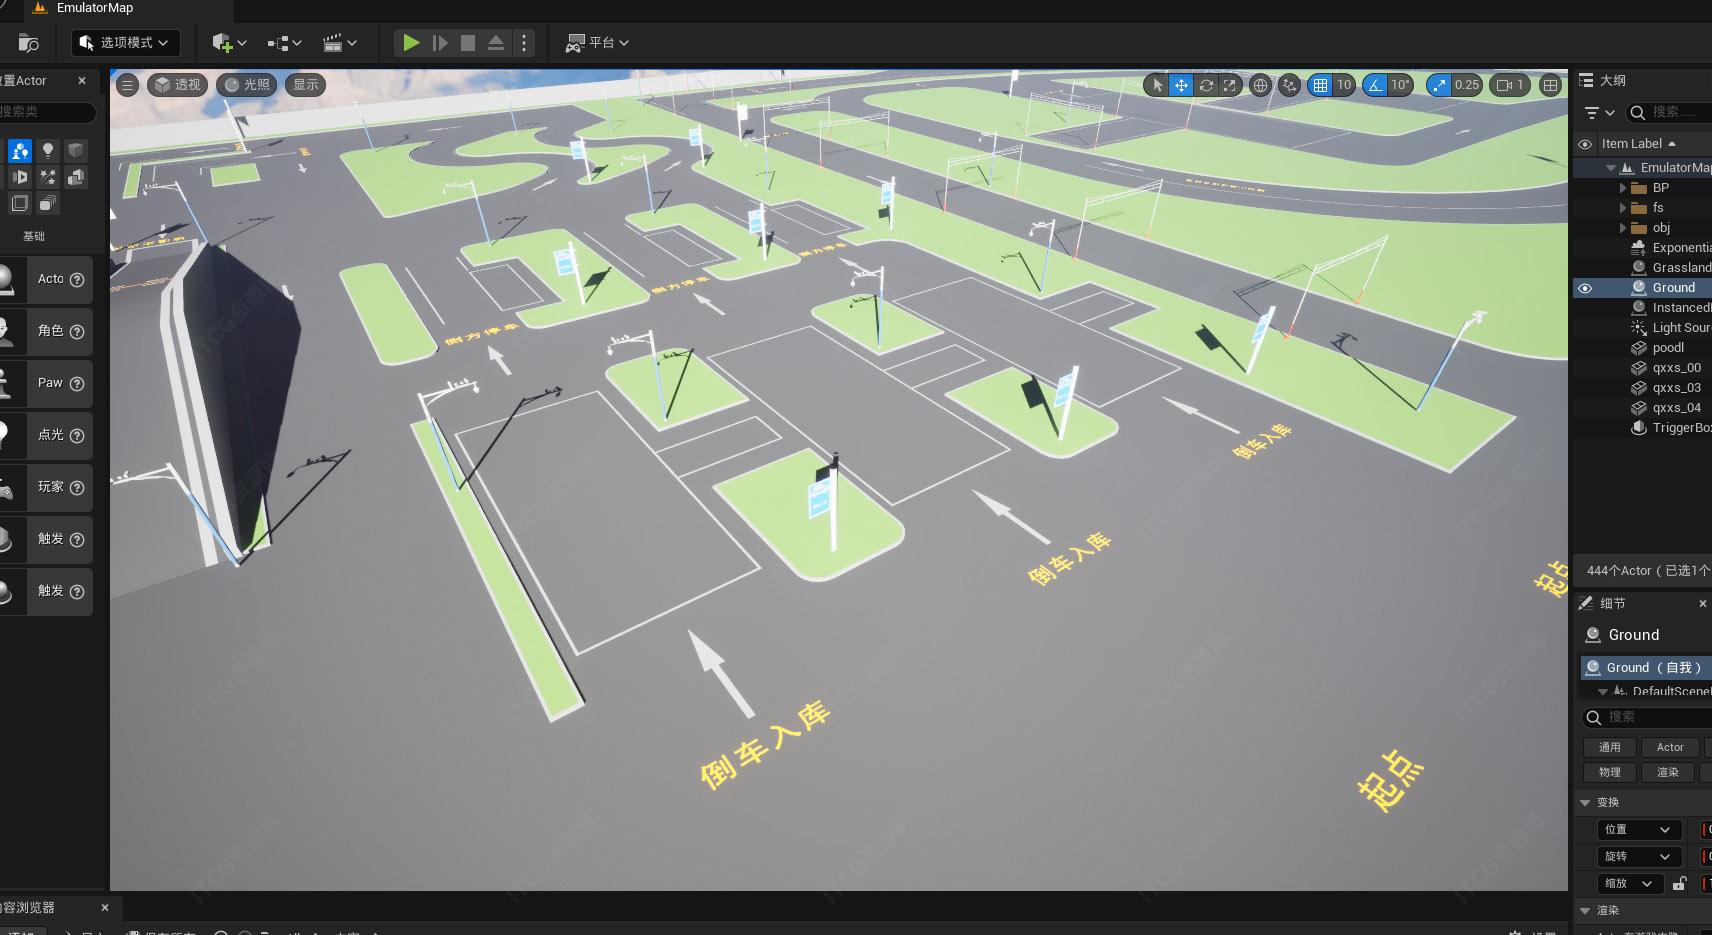Click the world coordinate space globe icon

(x=1260, y=85)
